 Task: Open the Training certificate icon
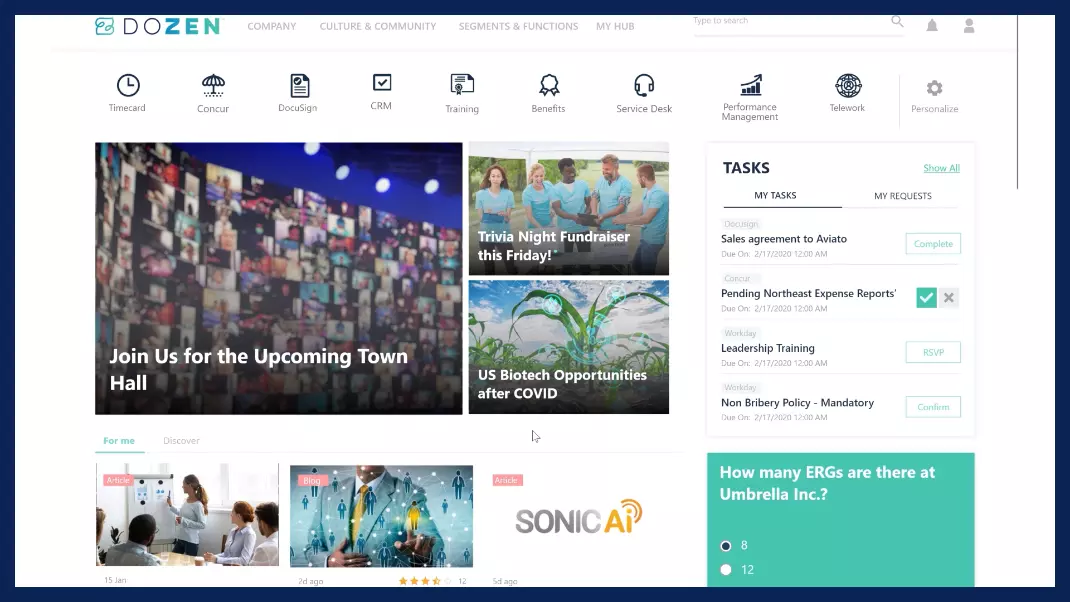(462, 86)
